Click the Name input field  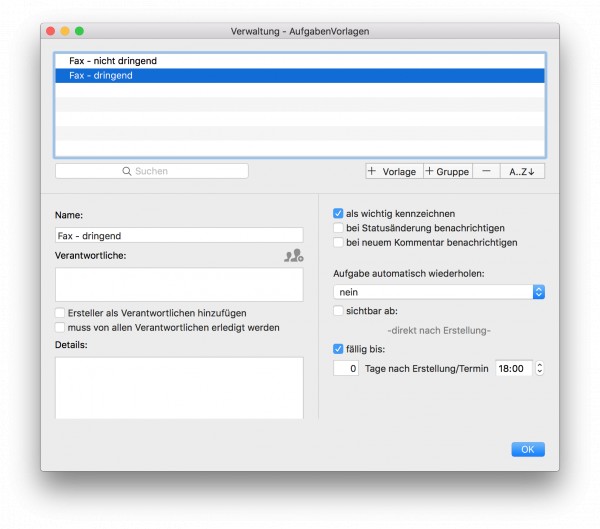[x=179, y=235]
